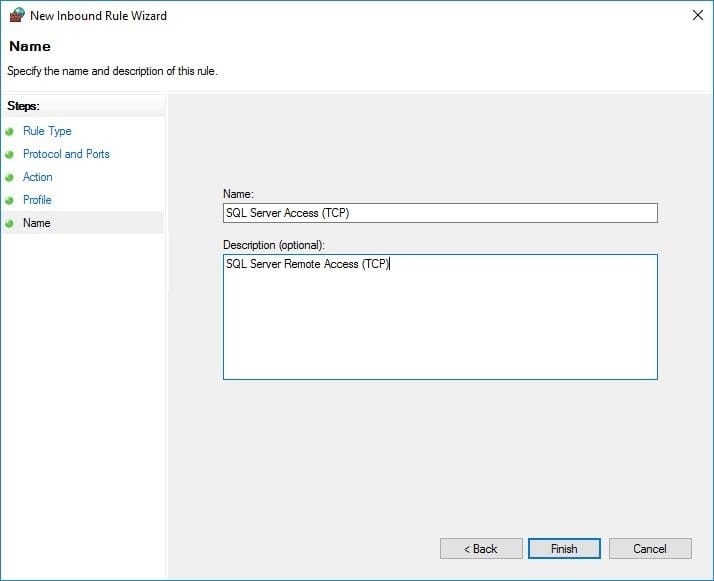Jump to the Action step
714x581 pixels.
[38, 177]
